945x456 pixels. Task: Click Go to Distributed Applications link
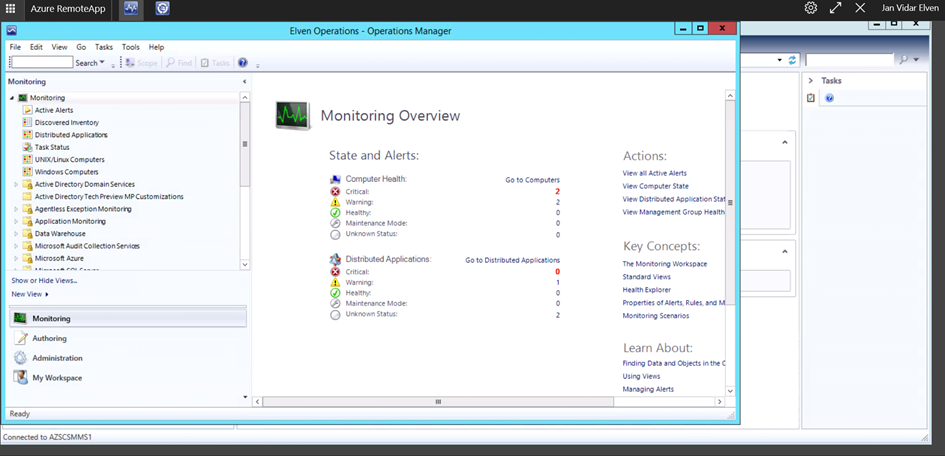pos(512,260)
